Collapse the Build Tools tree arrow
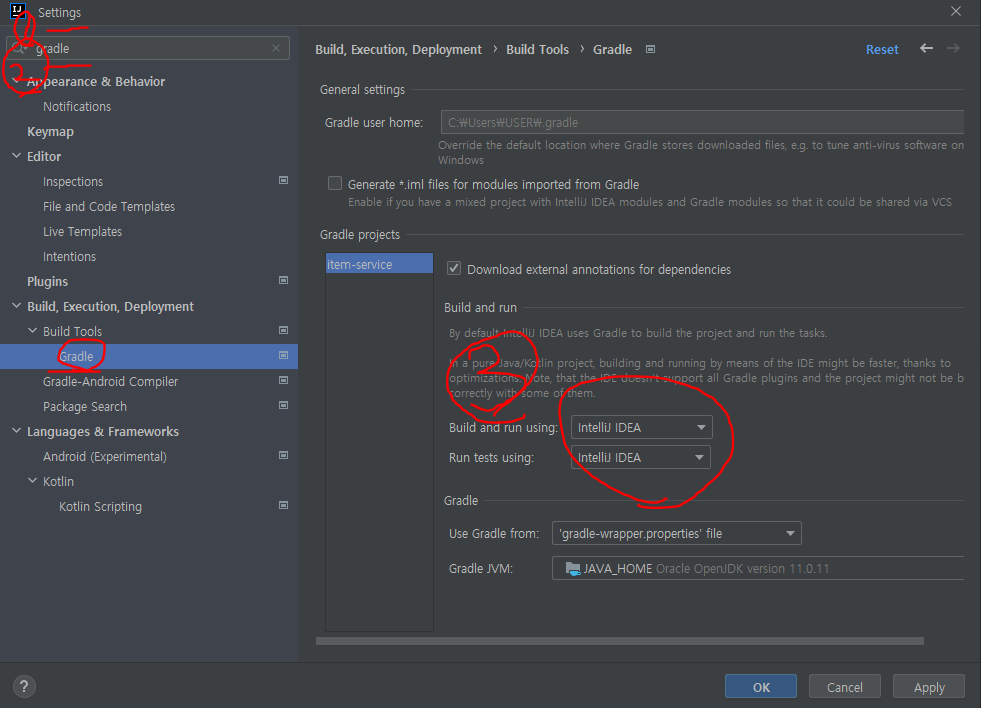 point(33,331)
